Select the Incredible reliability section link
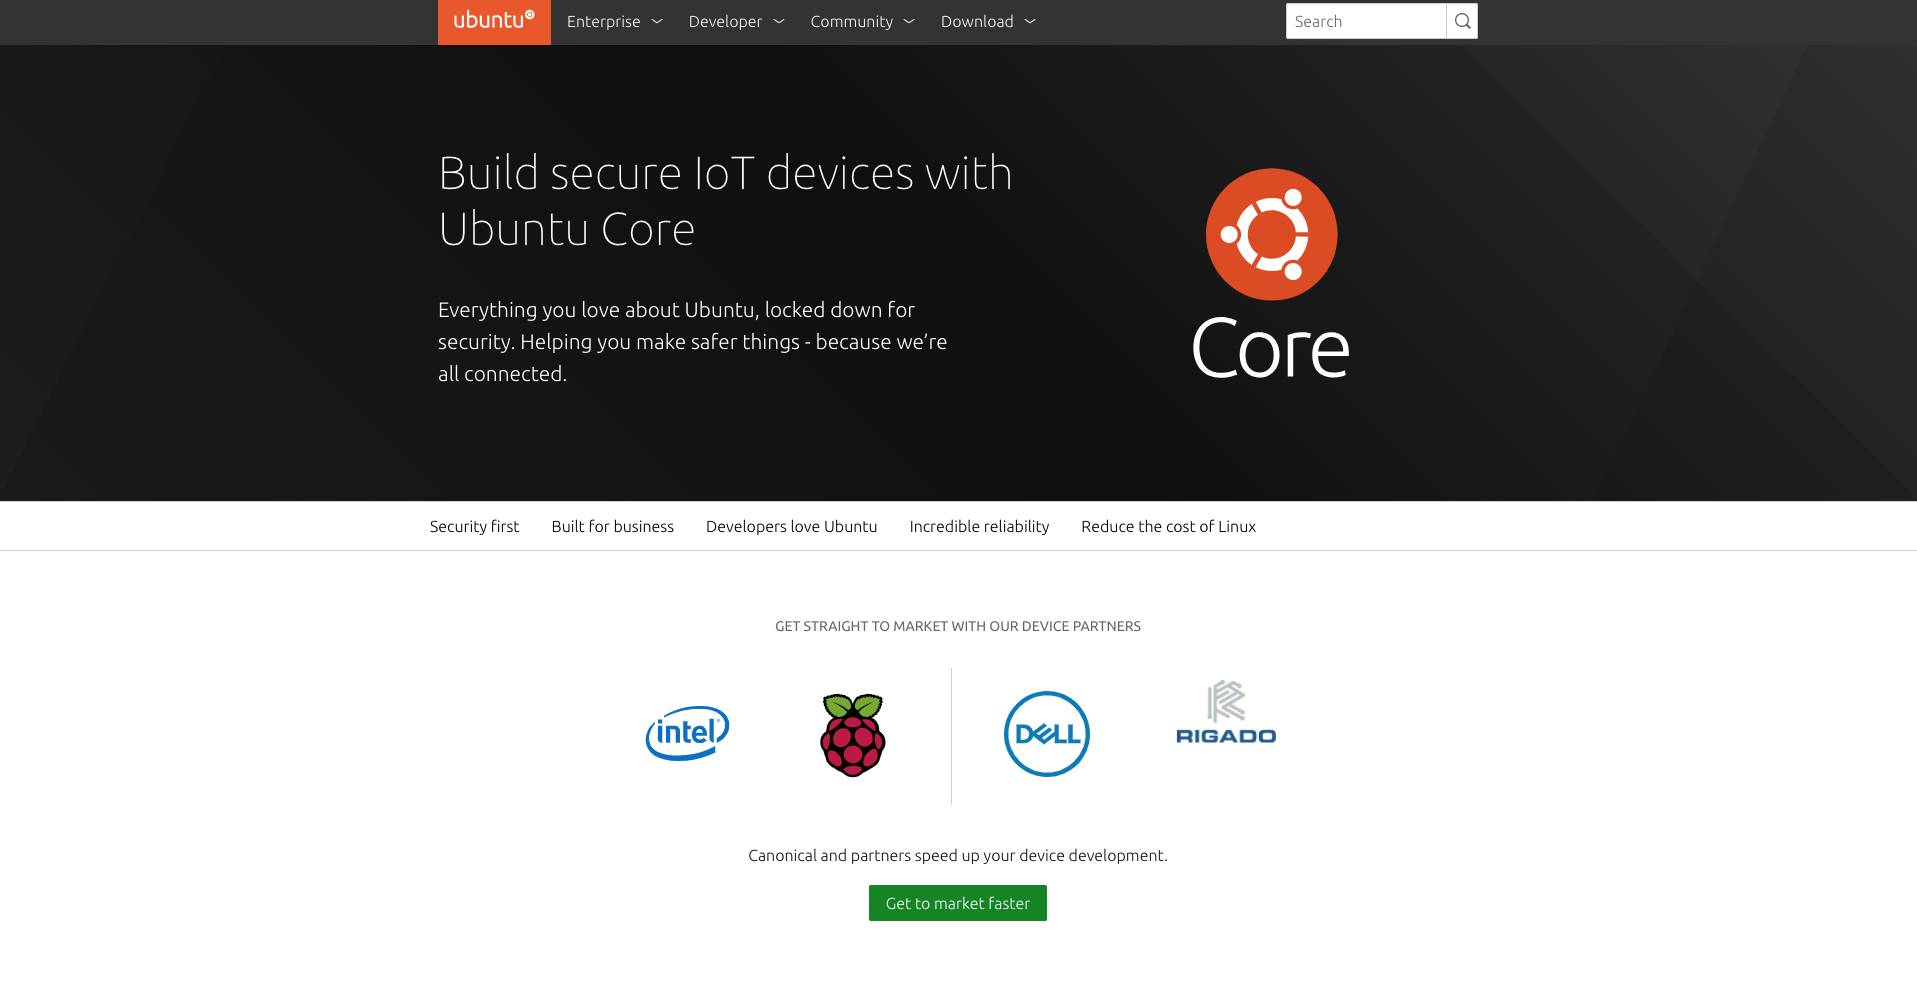The height and width of the screenshot is (1003, 1917). coord(979,526)
